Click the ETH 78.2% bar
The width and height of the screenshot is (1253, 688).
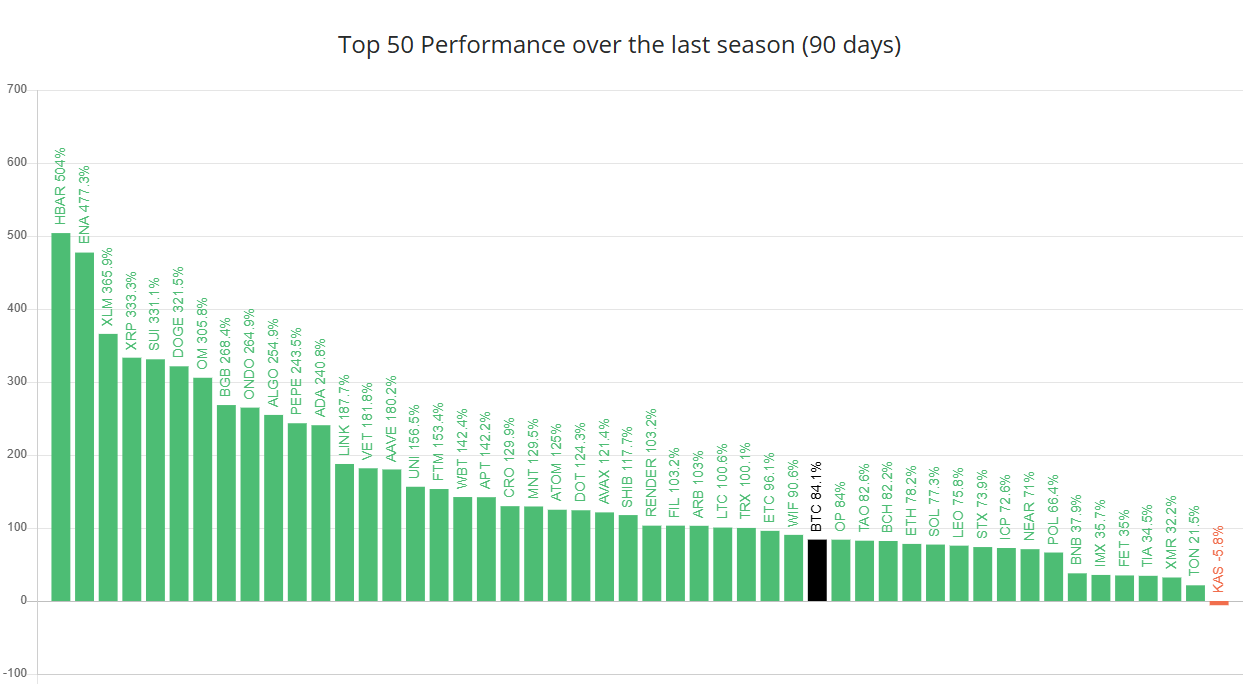click(911, 572)
